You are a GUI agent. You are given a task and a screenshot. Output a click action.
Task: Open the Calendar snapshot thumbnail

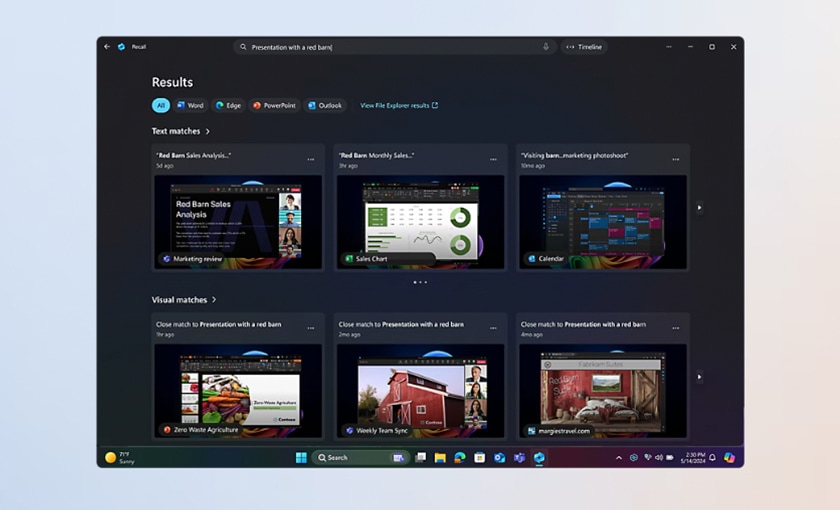click(x=603, y=222)
